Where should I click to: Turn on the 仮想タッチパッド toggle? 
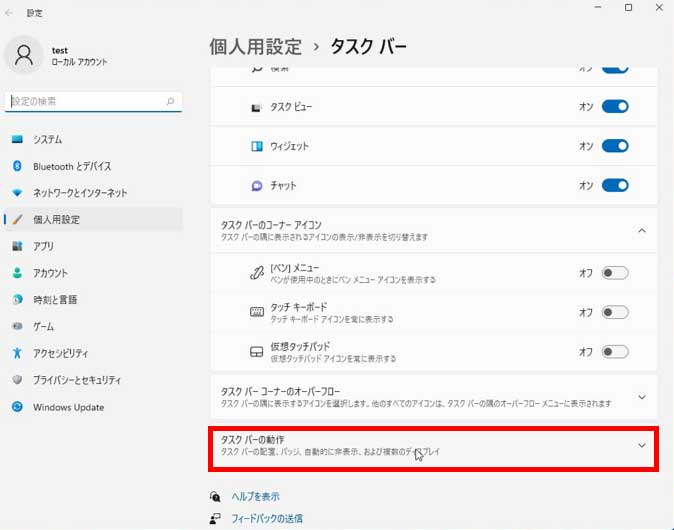click(x=614, y=351)
